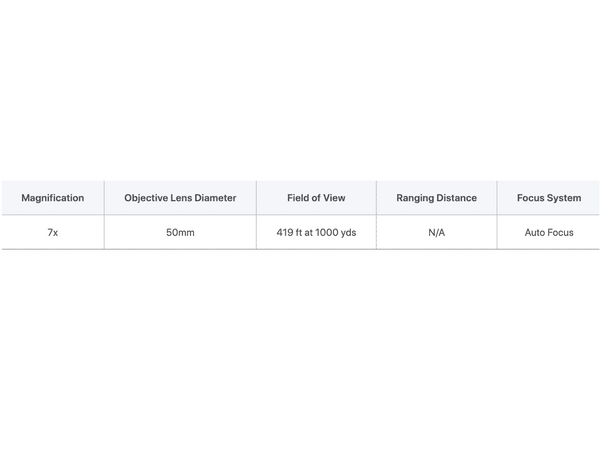Click the 50mm value cell
The image size is (600, 455).
(180, 232)
